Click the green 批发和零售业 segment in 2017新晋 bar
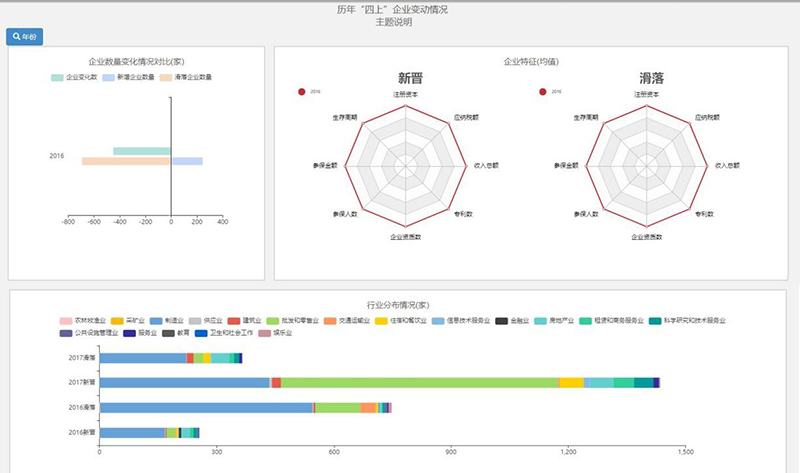 coord(420,383)
